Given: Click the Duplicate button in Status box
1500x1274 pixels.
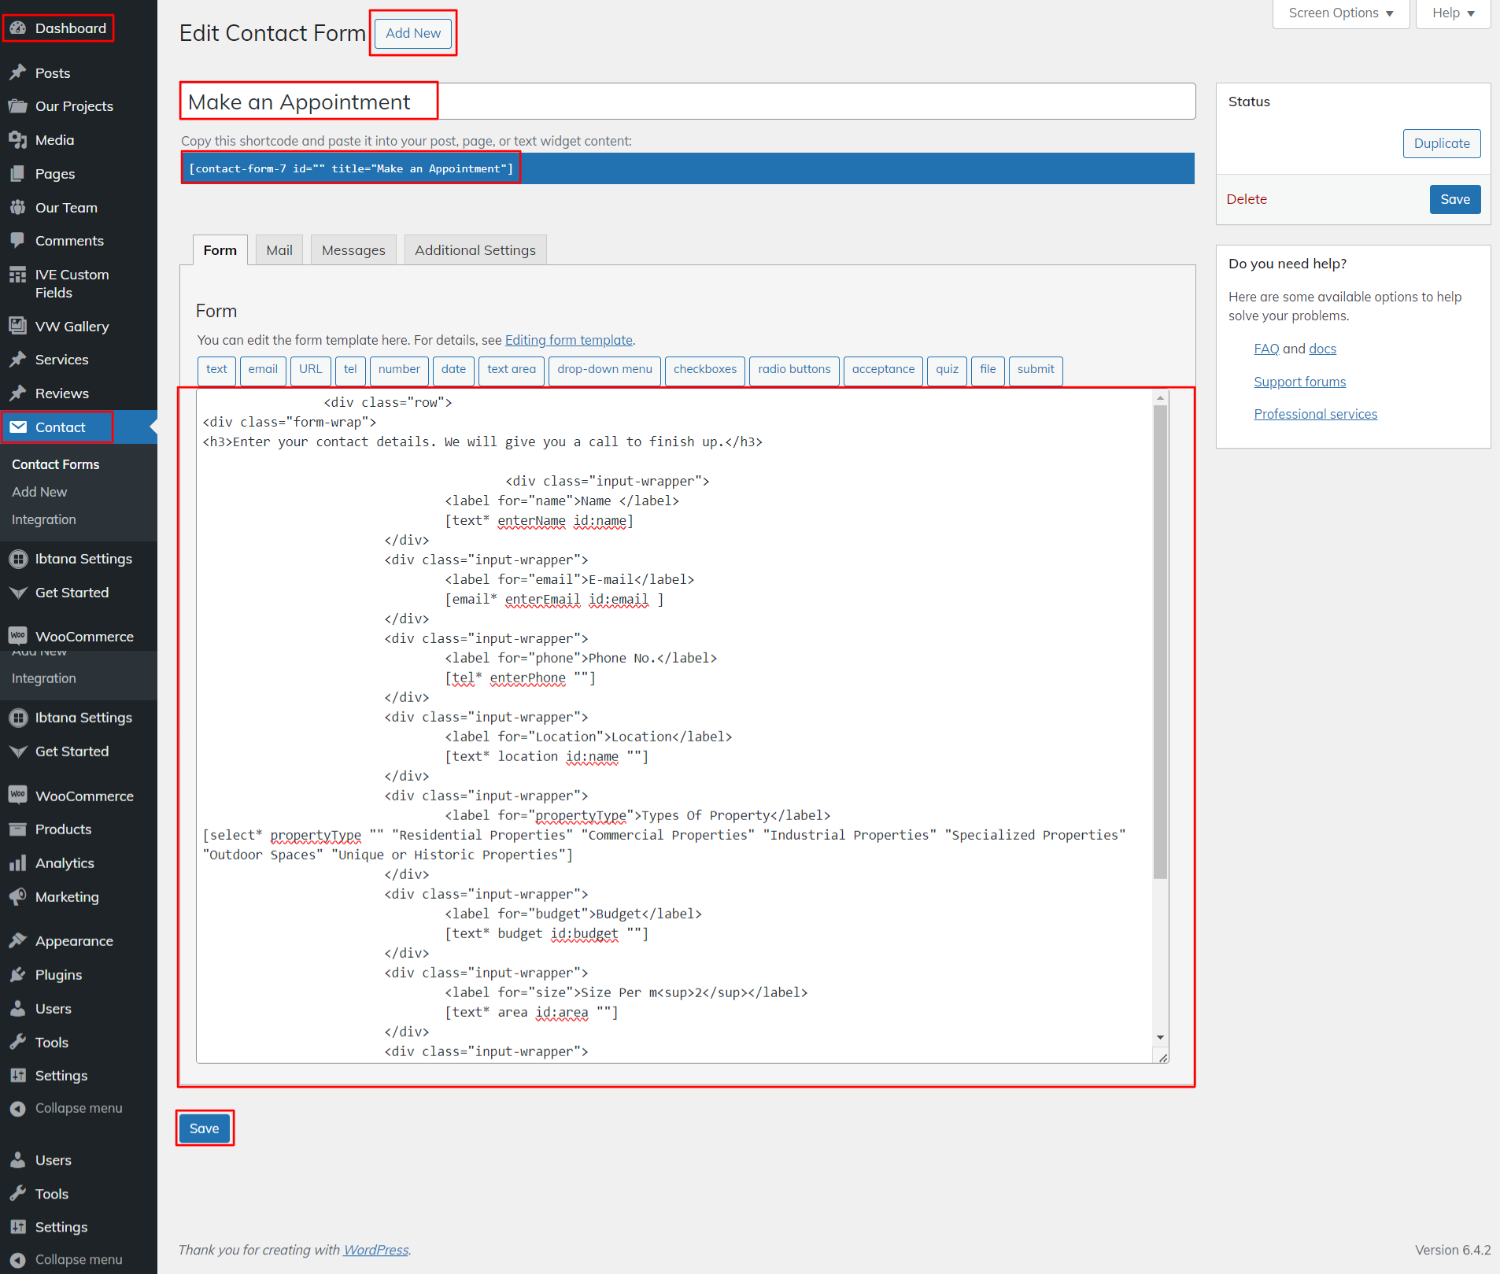Looking at the screenshot, I should pyautogui.click(x=1441, y=143).
